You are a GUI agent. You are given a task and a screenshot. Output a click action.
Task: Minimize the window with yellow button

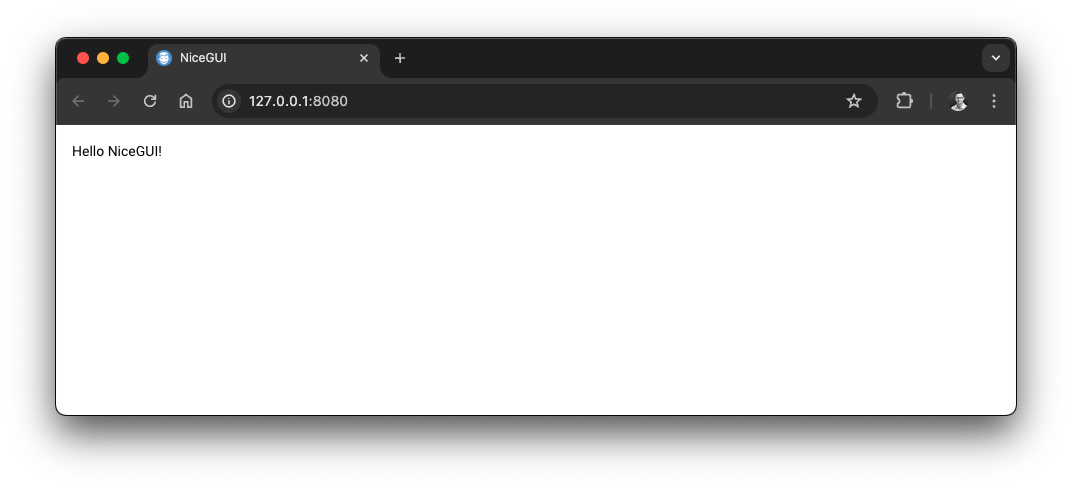tap(103, 58)
